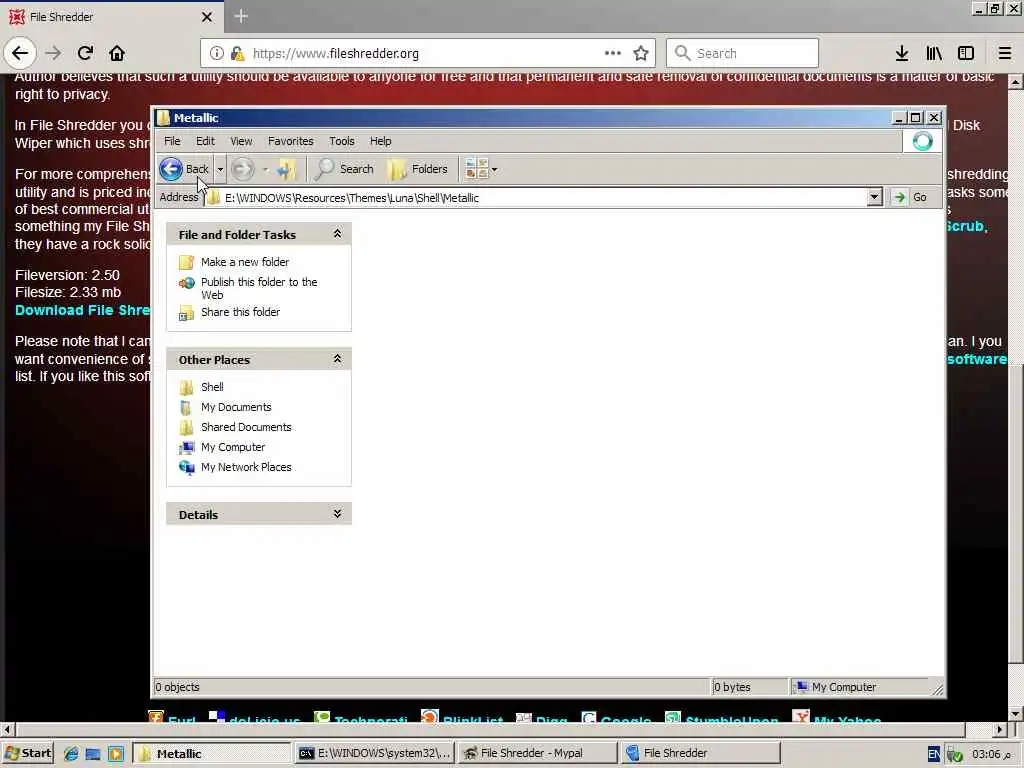Click browser back arrow button
Viewport: 1024px width, 768px height.
[20, 53]
